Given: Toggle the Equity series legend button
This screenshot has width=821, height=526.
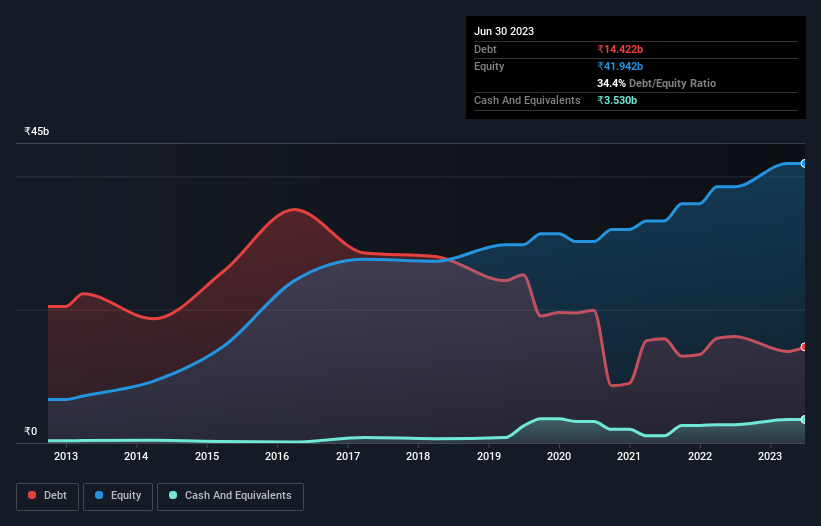Looking at the screenshot, I should point(118,496).
